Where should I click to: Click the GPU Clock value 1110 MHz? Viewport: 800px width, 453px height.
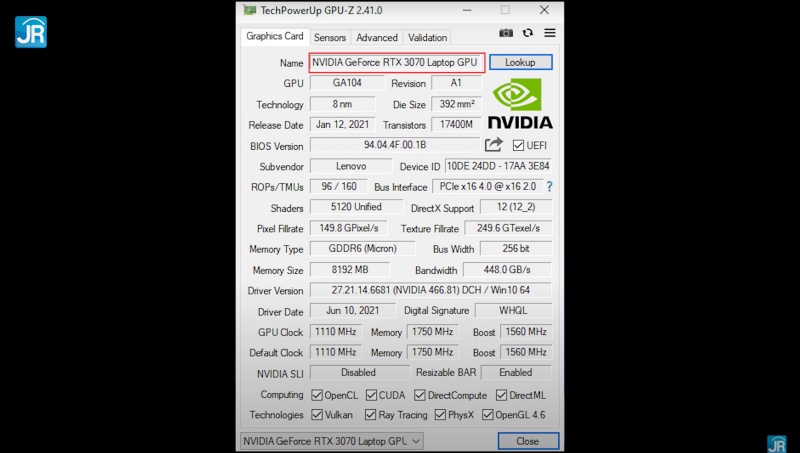tap(336, 332)
